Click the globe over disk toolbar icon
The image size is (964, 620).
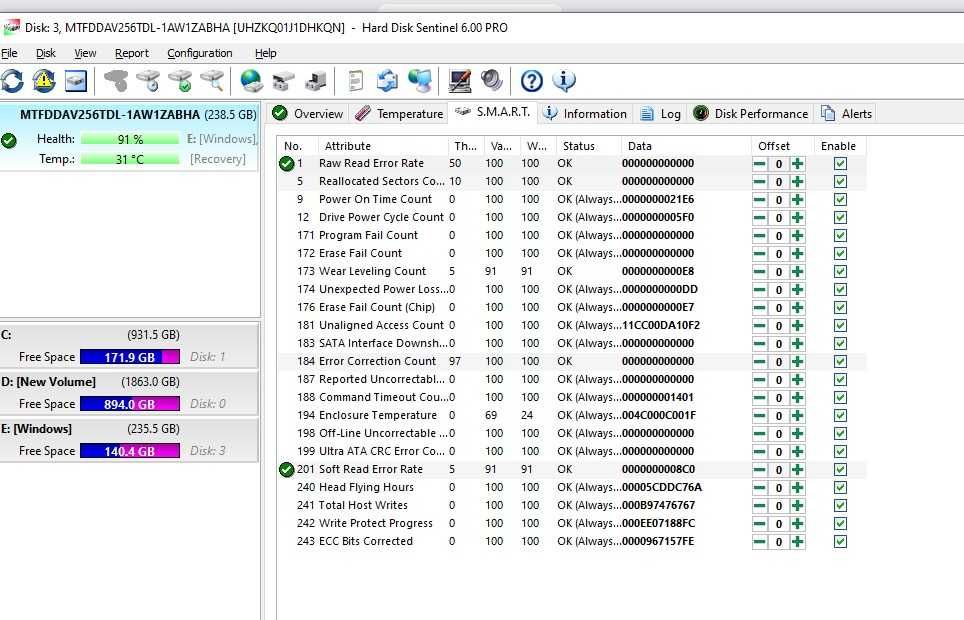tap(251, 81)
